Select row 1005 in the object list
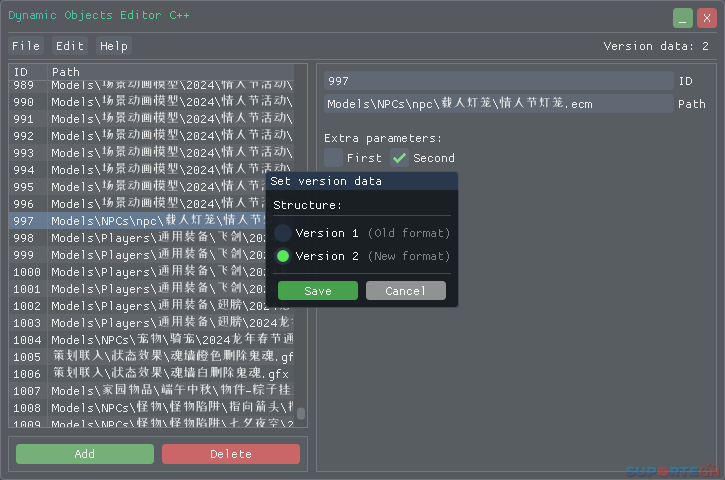 tap(151, 357)
